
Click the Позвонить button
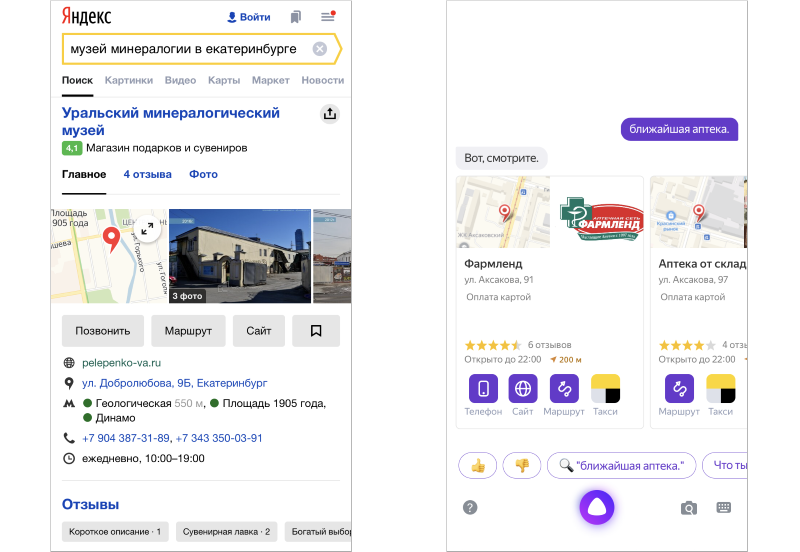click(x=103, y=331)
